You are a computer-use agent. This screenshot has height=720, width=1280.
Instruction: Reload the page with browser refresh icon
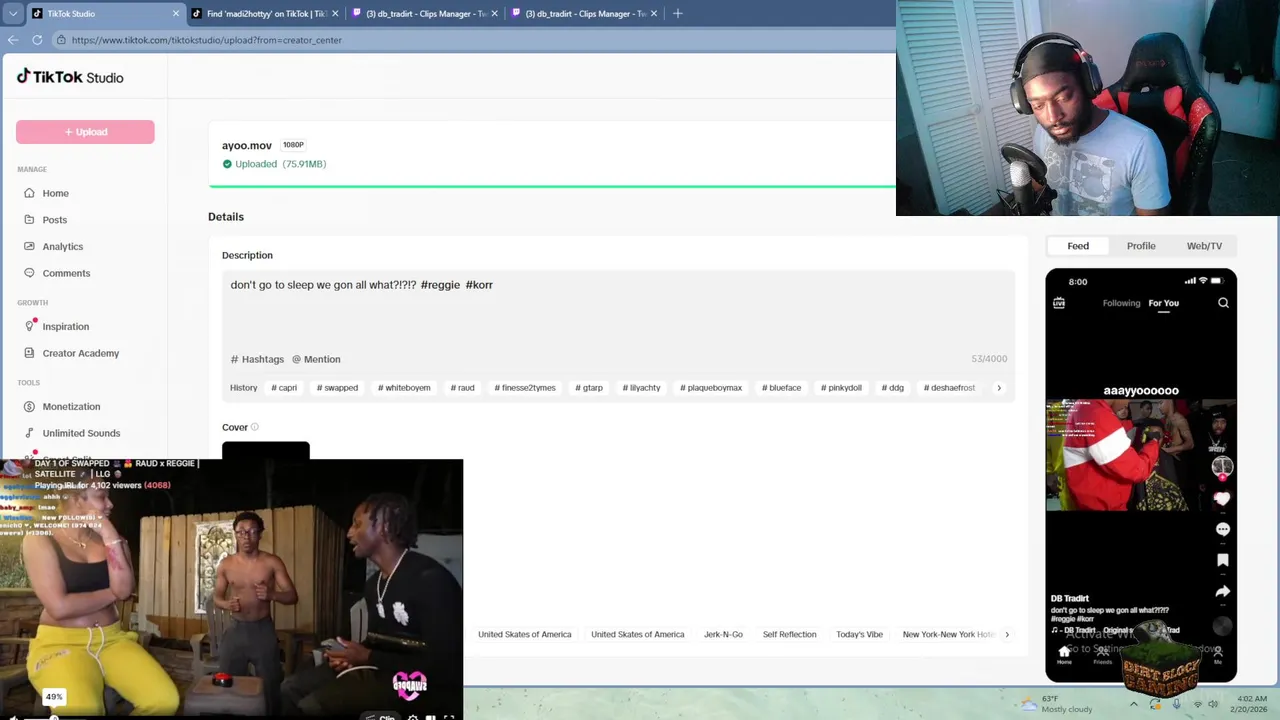coord(37,40)
